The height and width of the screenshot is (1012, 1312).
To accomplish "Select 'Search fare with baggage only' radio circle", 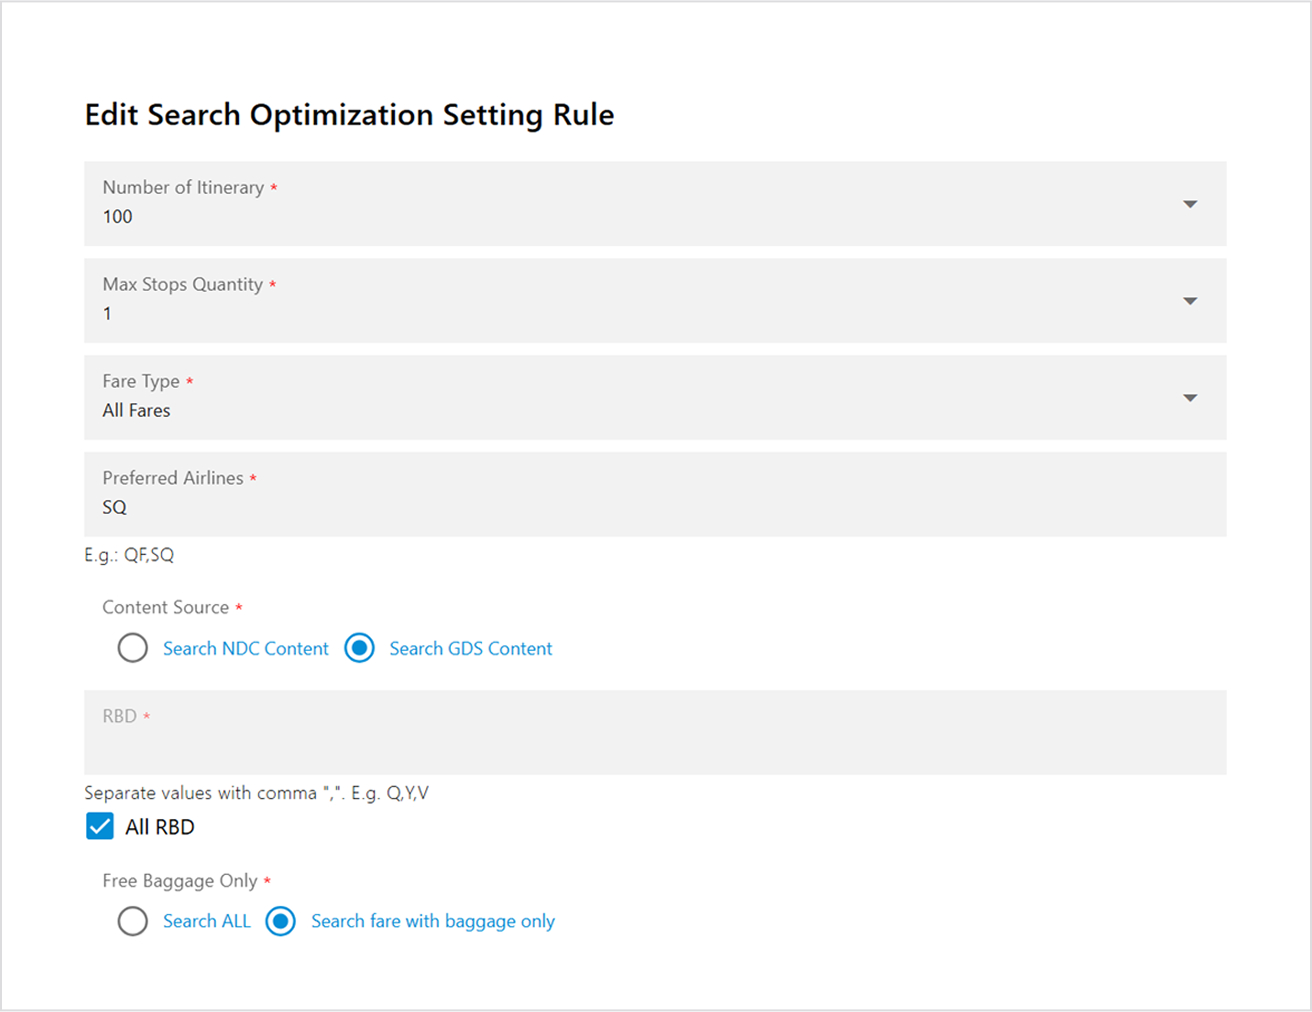I will click(x=280, y=921).
